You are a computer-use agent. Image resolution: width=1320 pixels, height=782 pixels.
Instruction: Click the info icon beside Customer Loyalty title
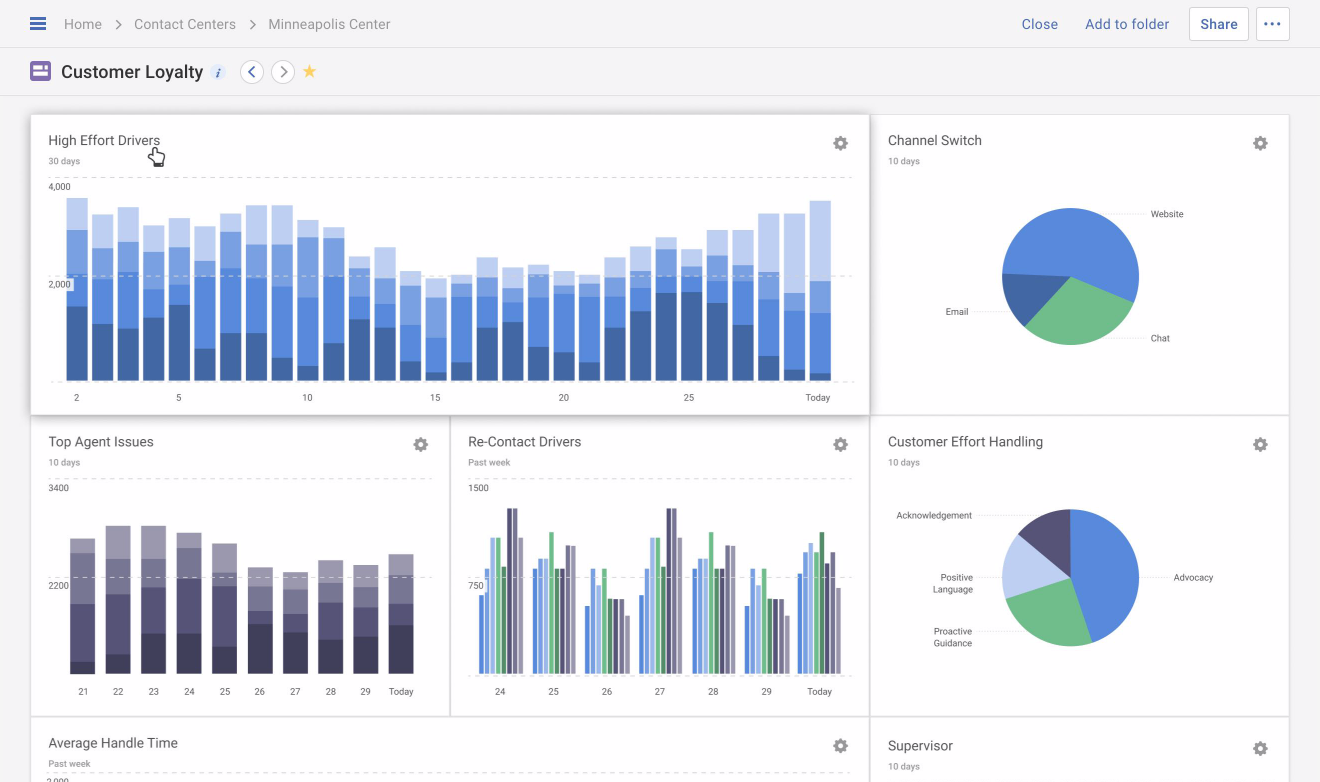tap(218, 71)
